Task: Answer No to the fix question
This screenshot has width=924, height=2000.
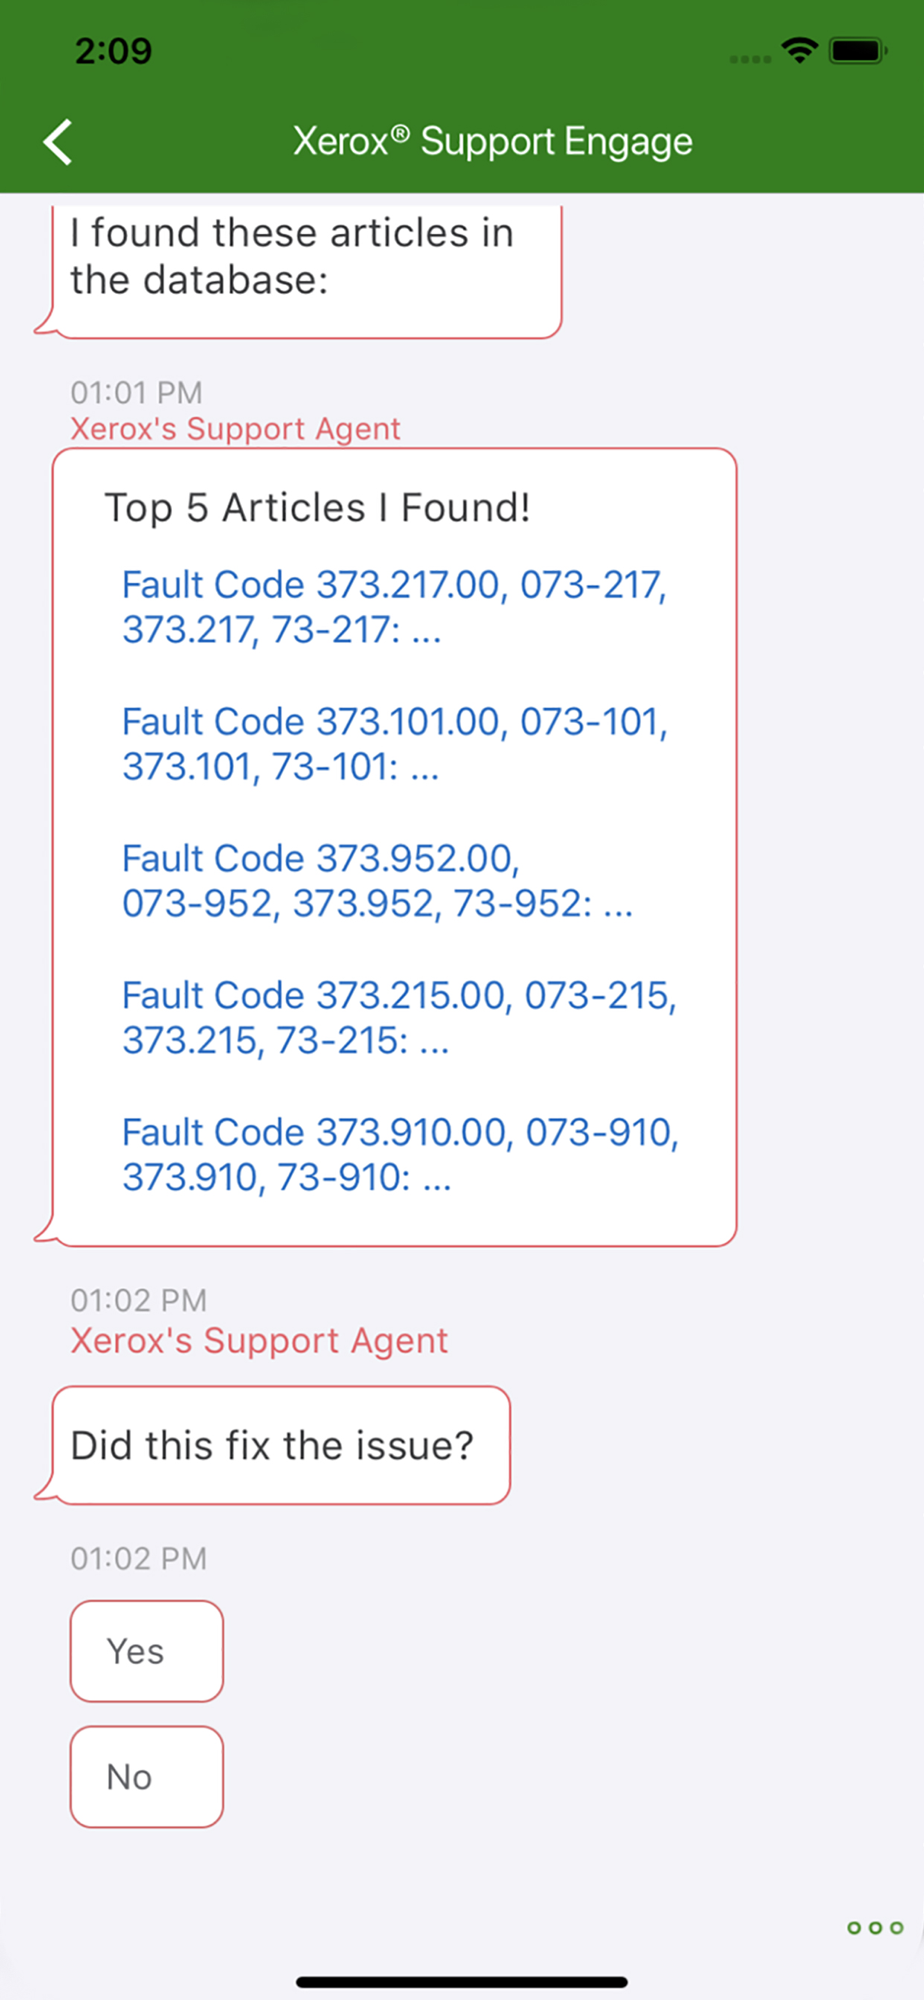Action: 147,1777
